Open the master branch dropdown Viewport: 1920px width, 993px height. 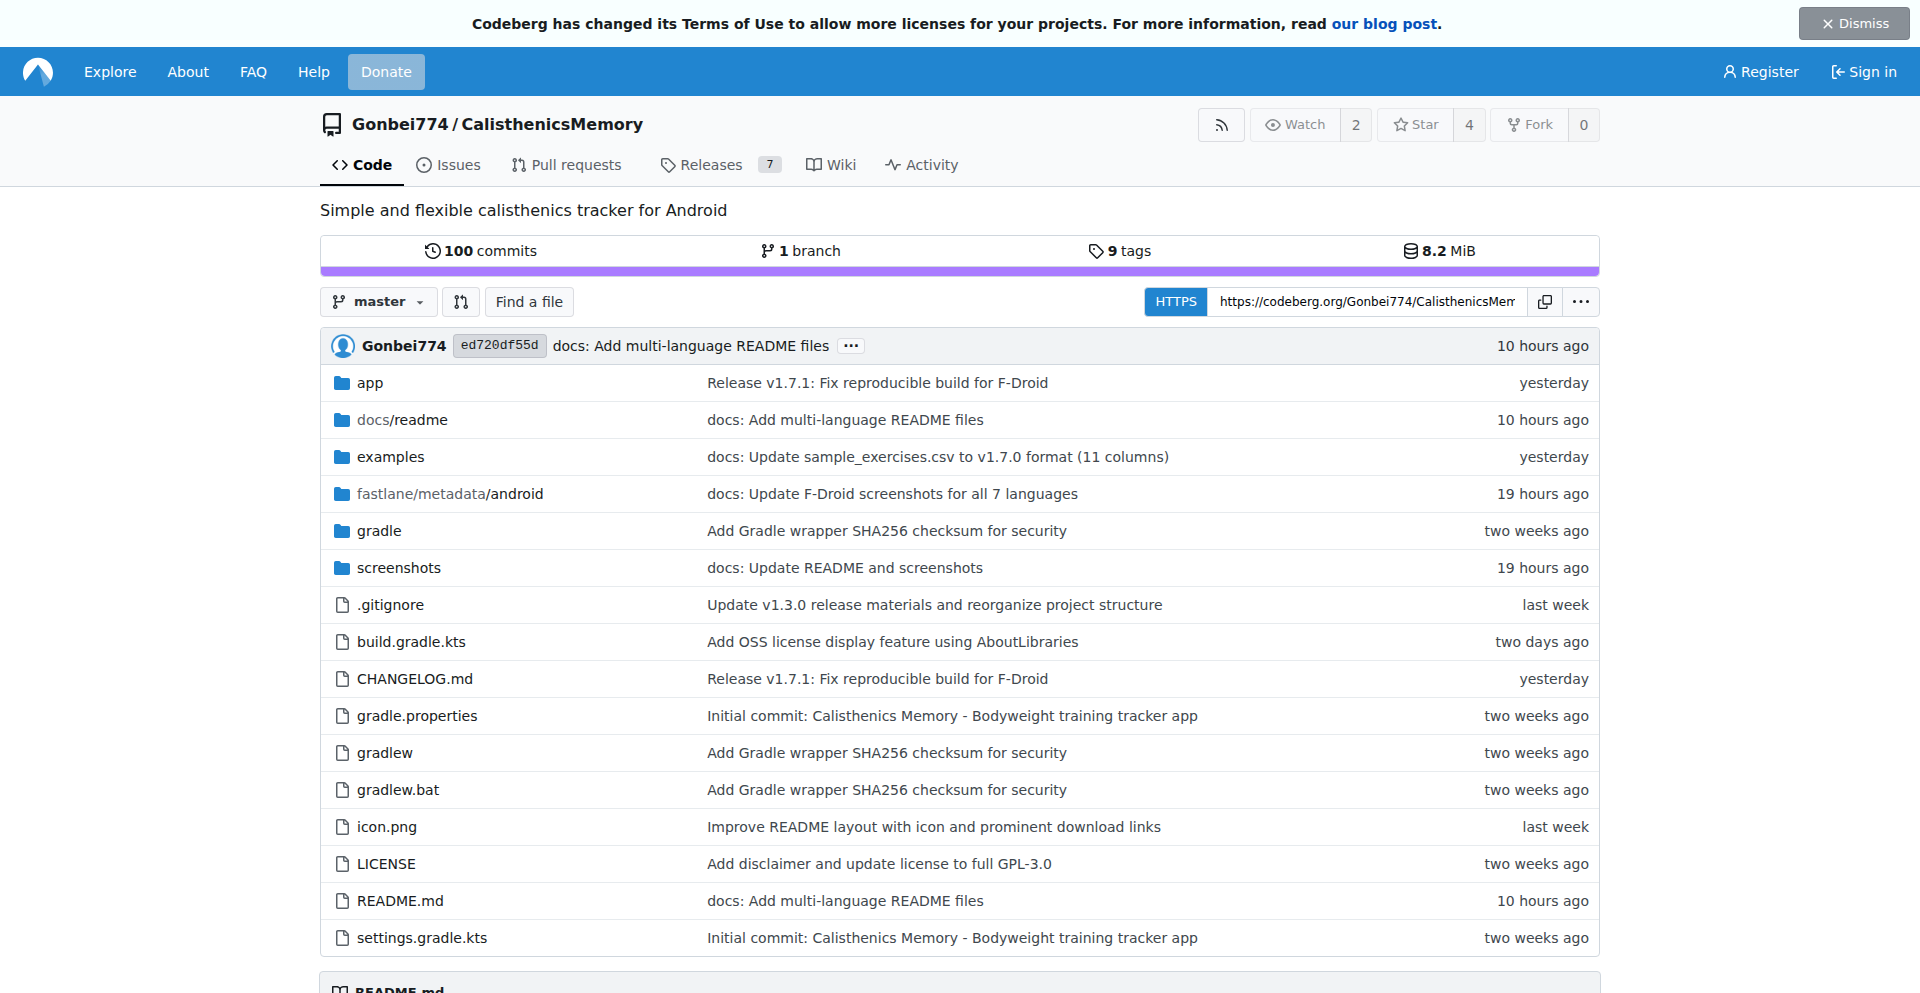379,302
